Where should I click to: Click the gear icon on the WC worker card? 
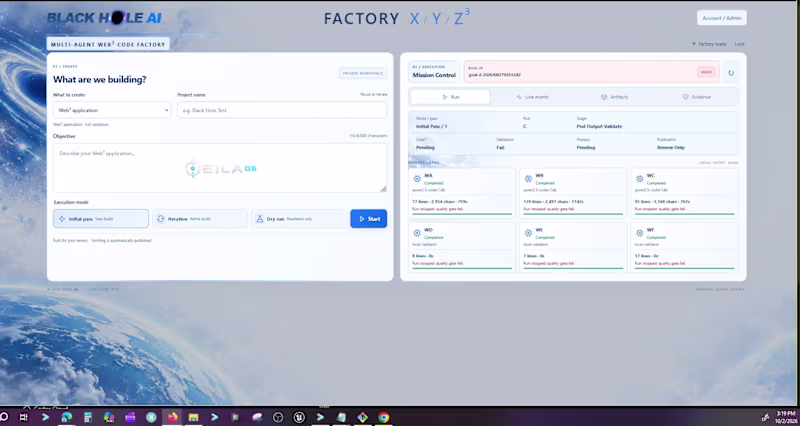click(639, 179)
